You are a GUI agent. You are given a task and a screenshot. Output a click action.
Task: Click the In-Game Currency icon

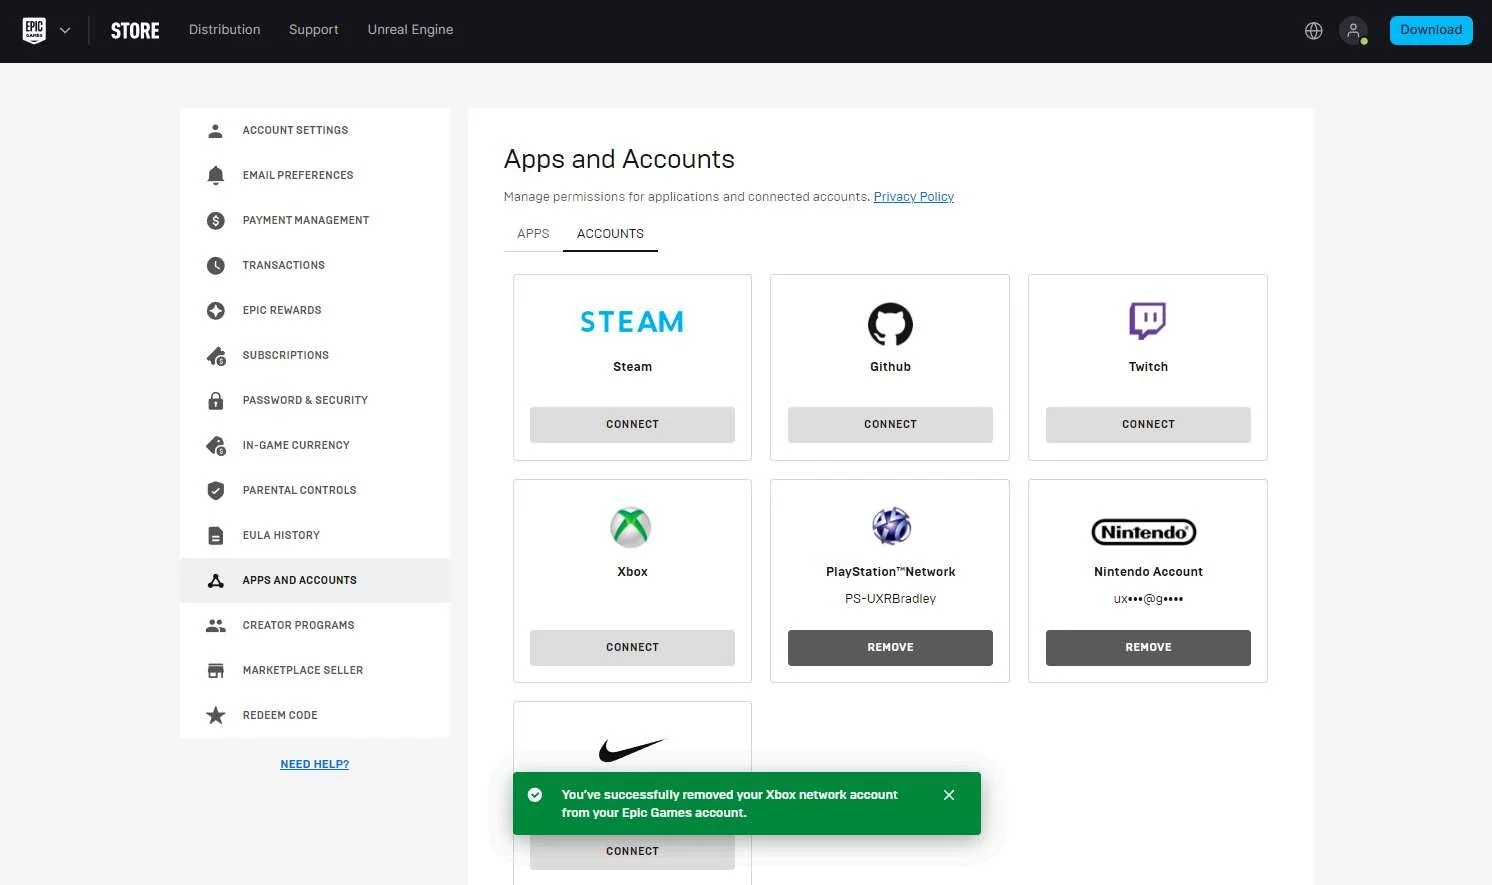point(216,446)
